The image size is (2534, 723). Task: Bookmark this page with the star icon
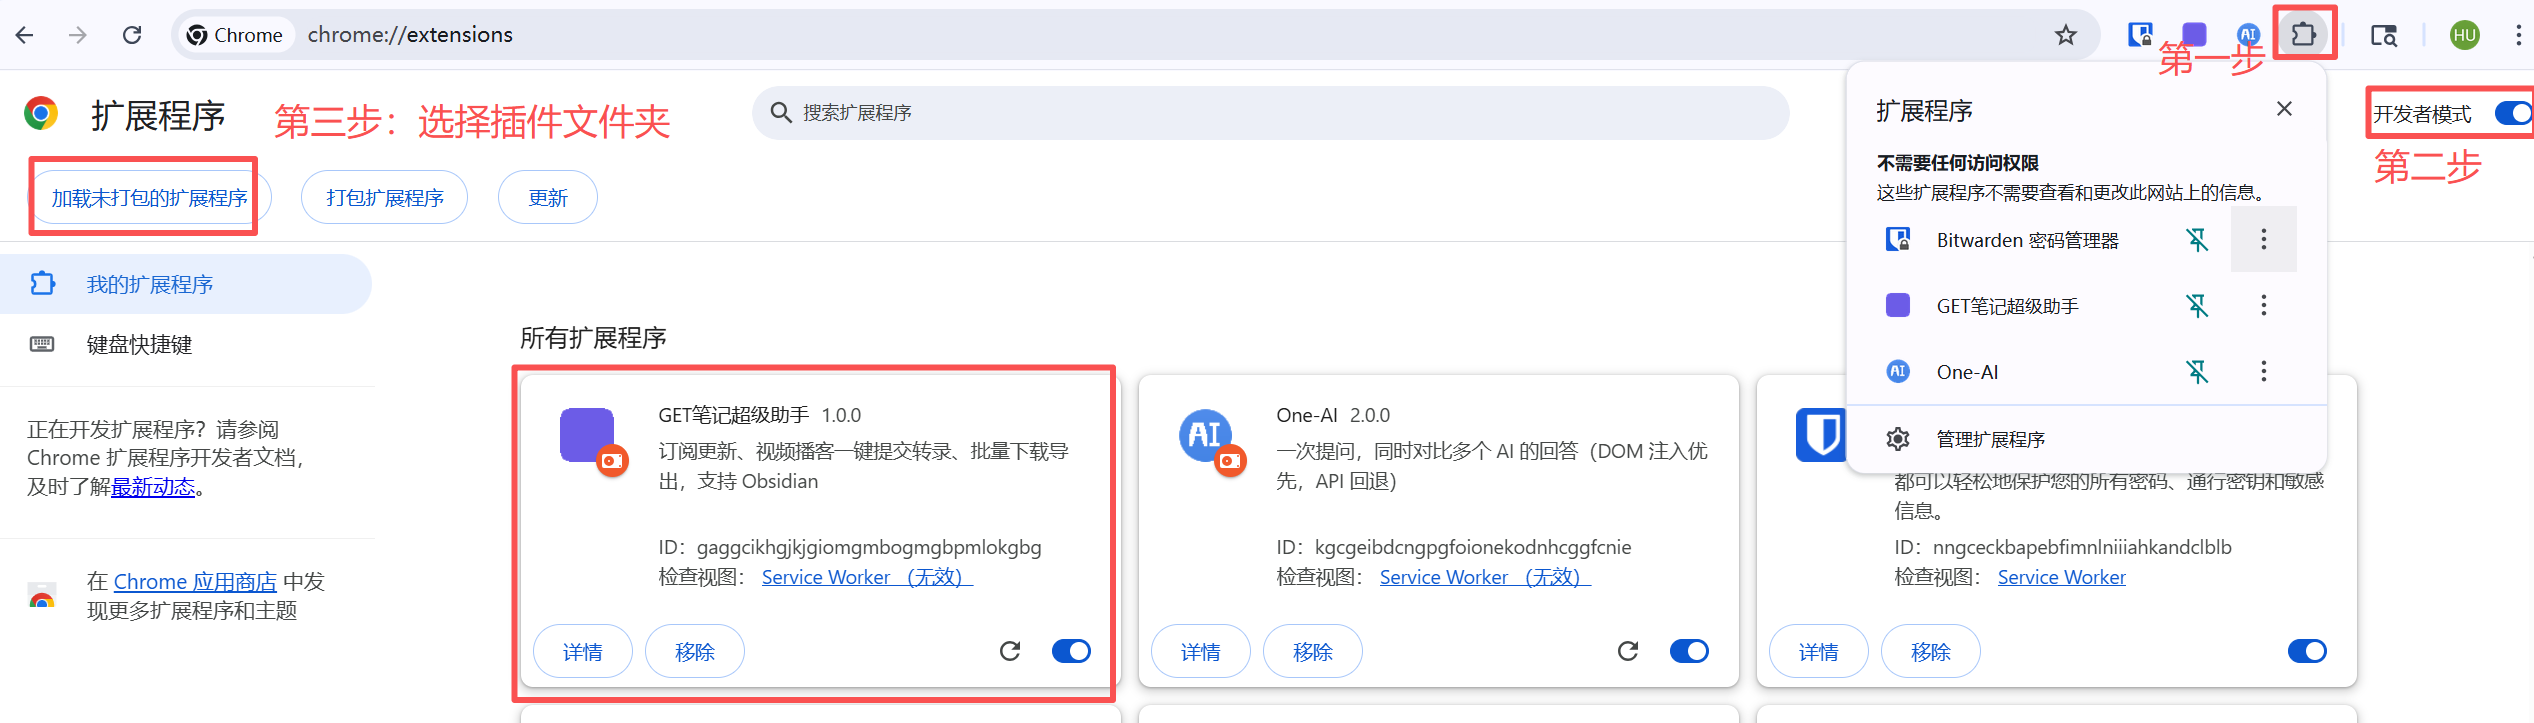coord(2066,35)
